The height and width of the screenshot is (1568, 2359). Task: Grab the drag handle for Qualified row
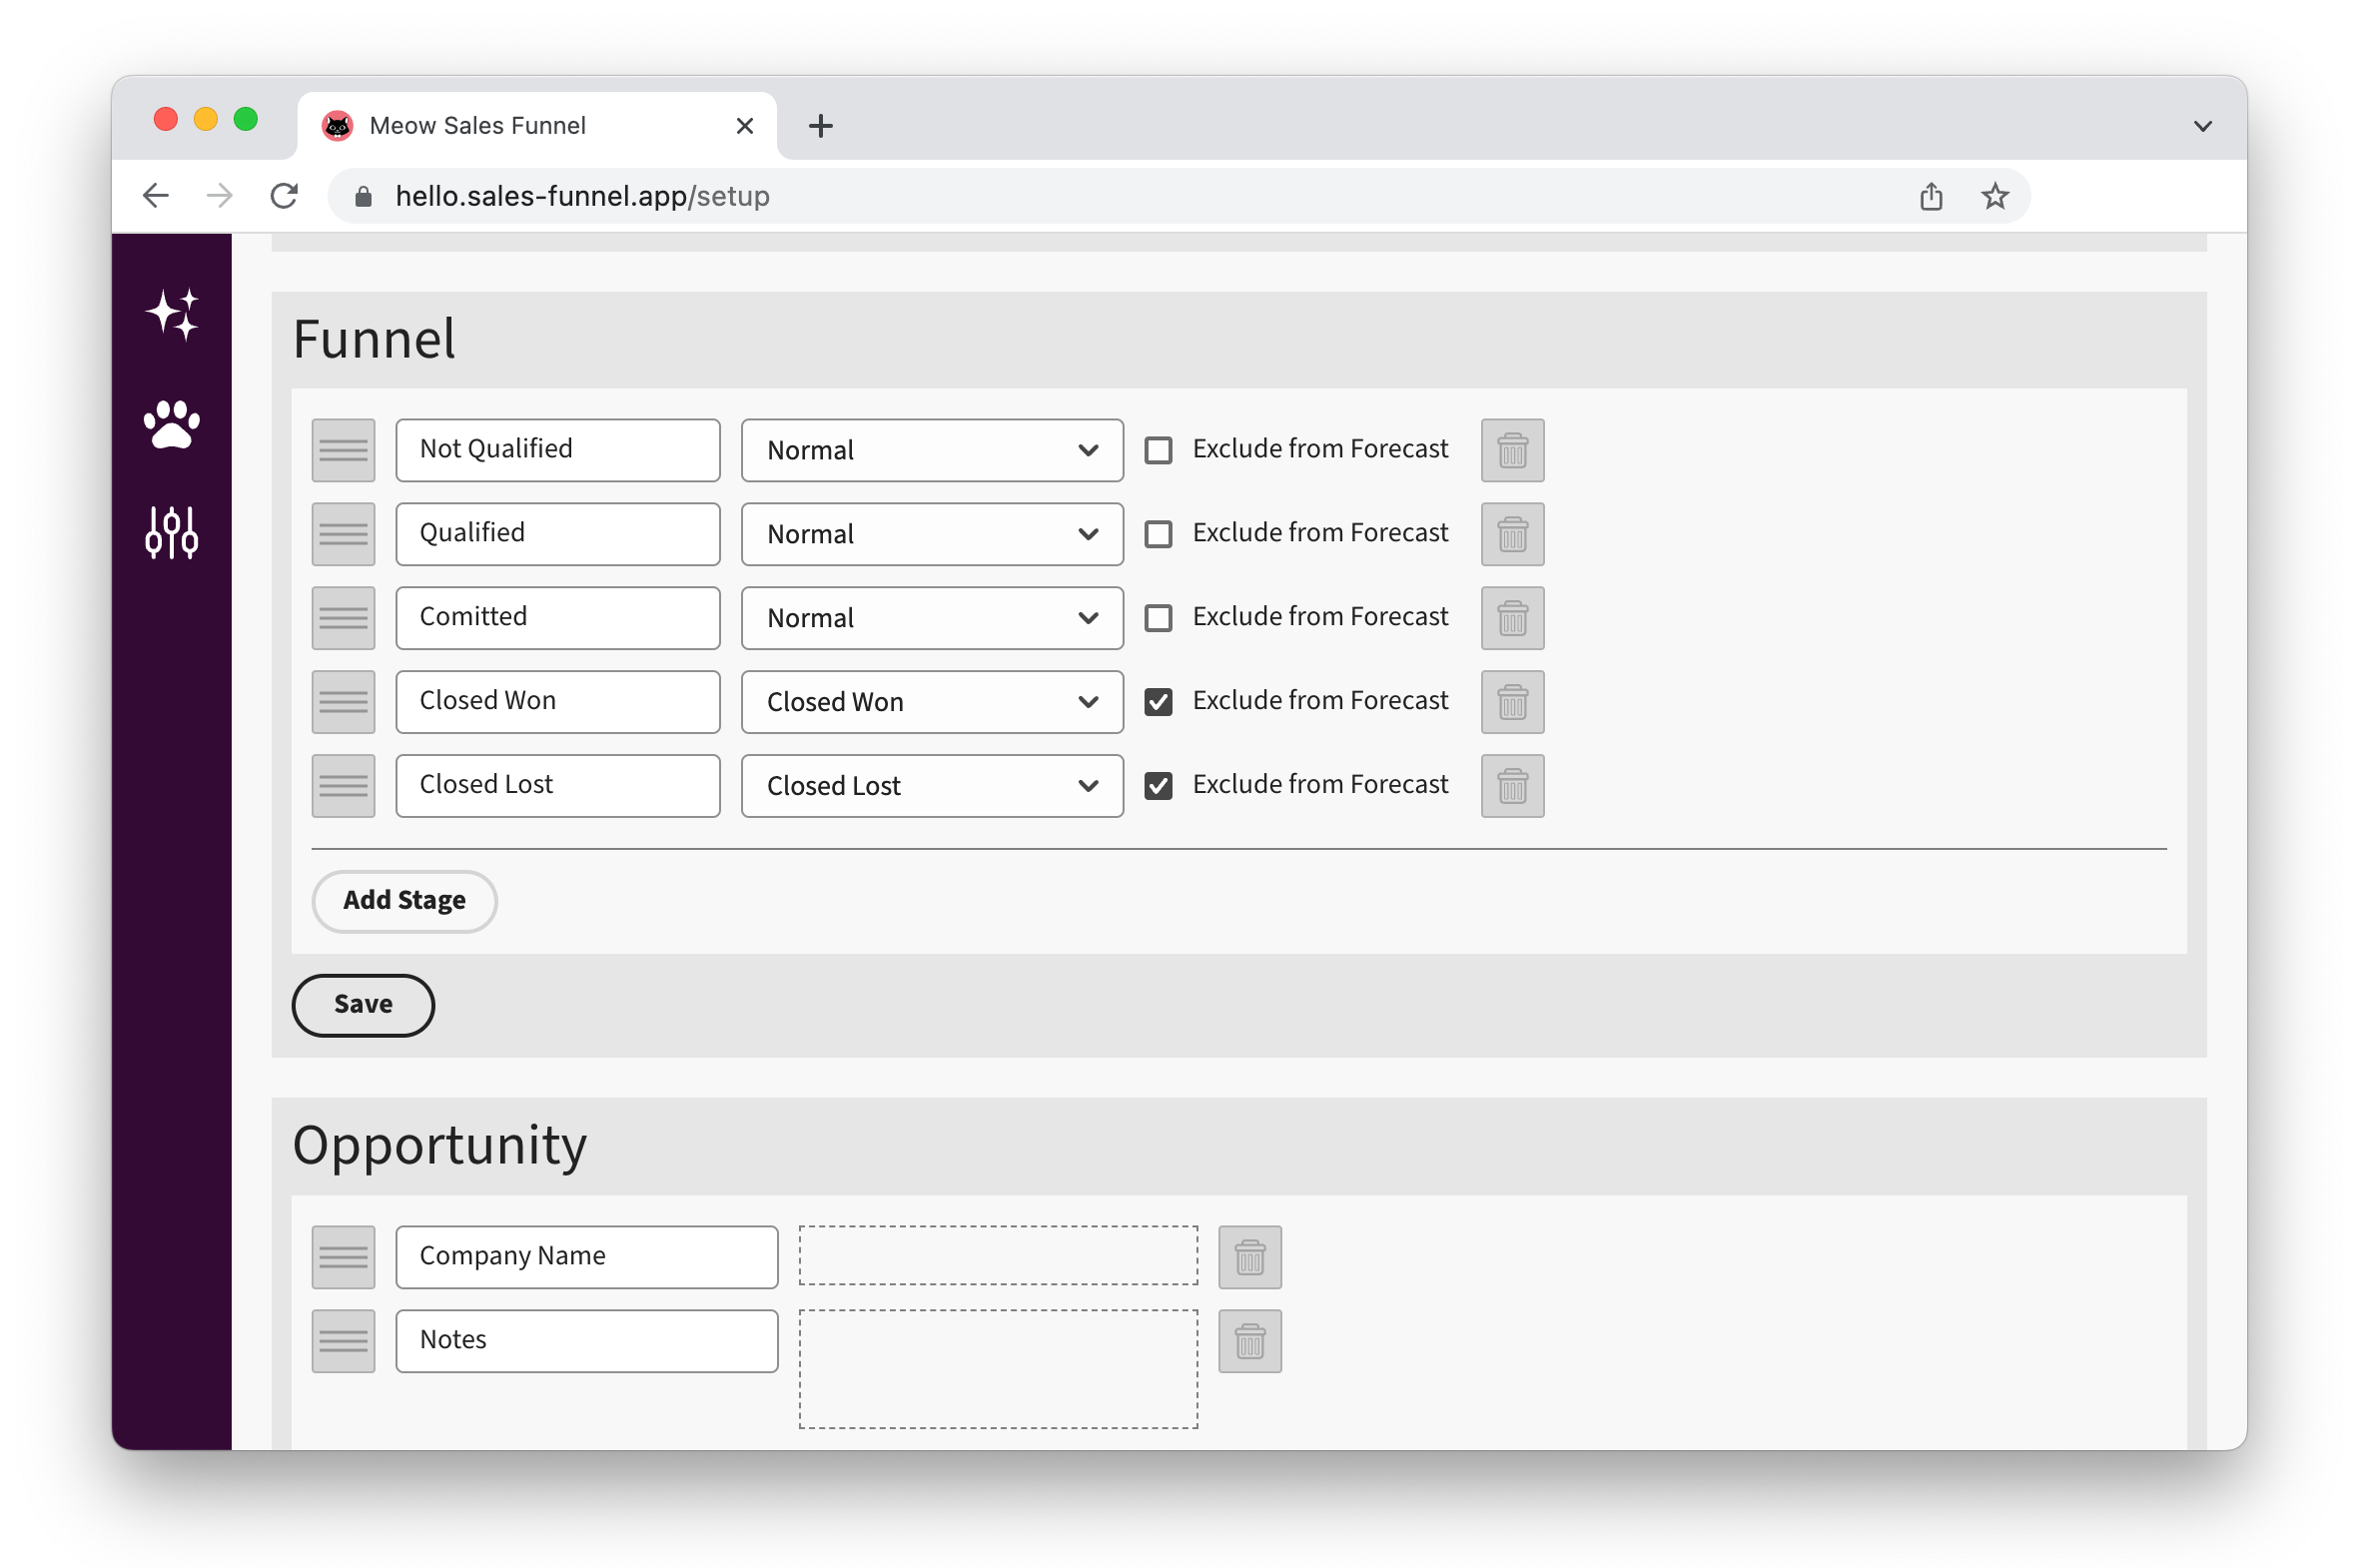pyautogui.click(x=343, y=534)
